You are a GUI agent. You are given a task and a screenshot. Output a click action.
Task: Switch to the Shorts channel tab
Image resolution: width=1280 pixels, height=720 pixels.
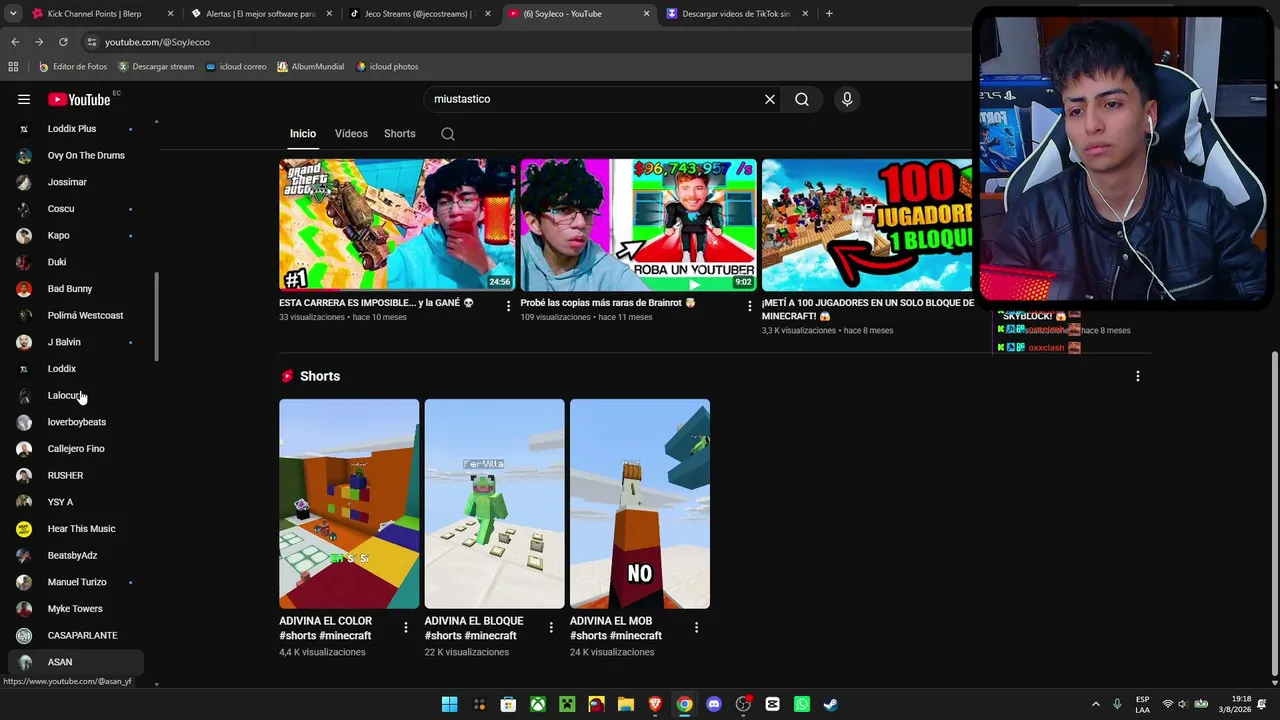pyautogui.click(x=400, y=134)
